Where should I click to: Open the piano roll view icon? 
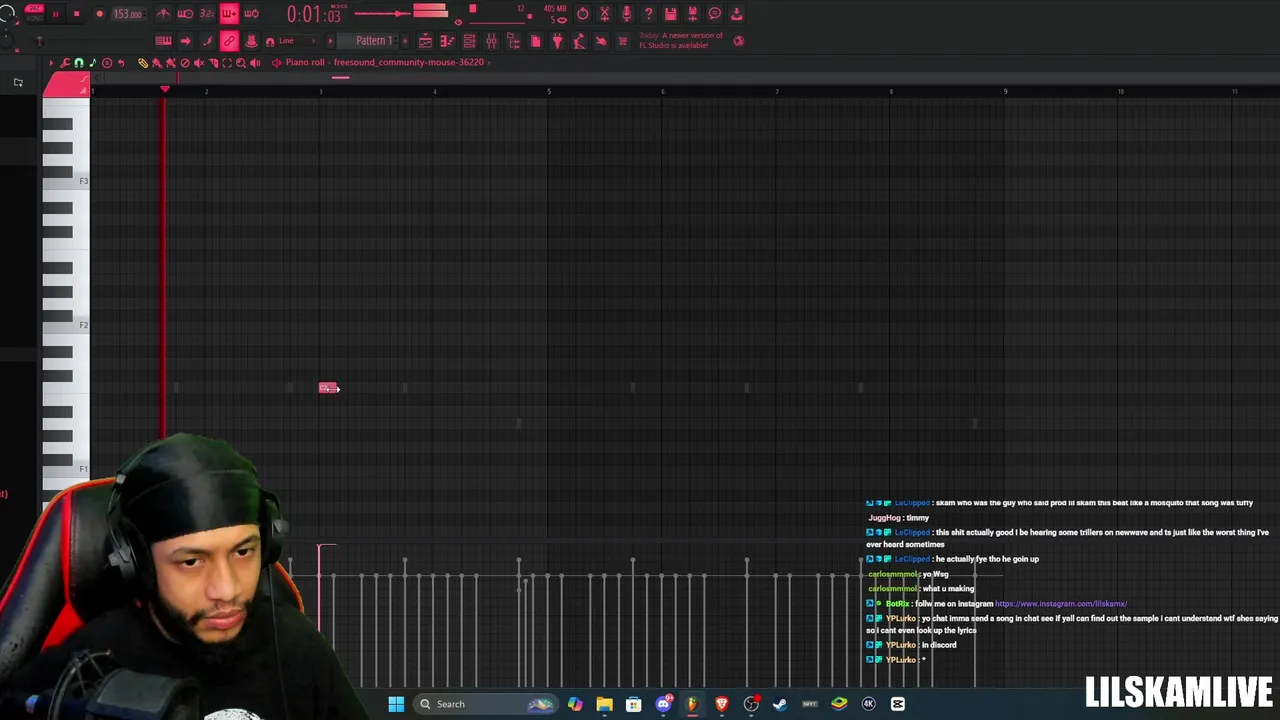pyautogui.click(x=447, y=41)
